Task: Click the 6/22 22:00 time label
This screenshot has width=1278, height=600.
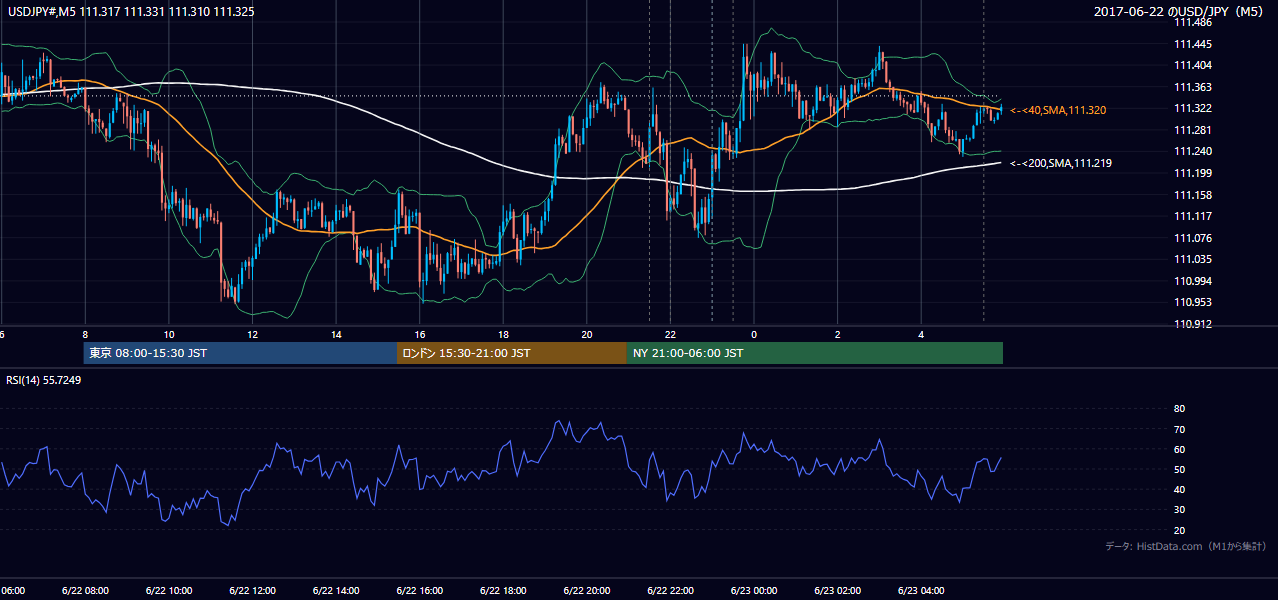Action: coord(670,591)
